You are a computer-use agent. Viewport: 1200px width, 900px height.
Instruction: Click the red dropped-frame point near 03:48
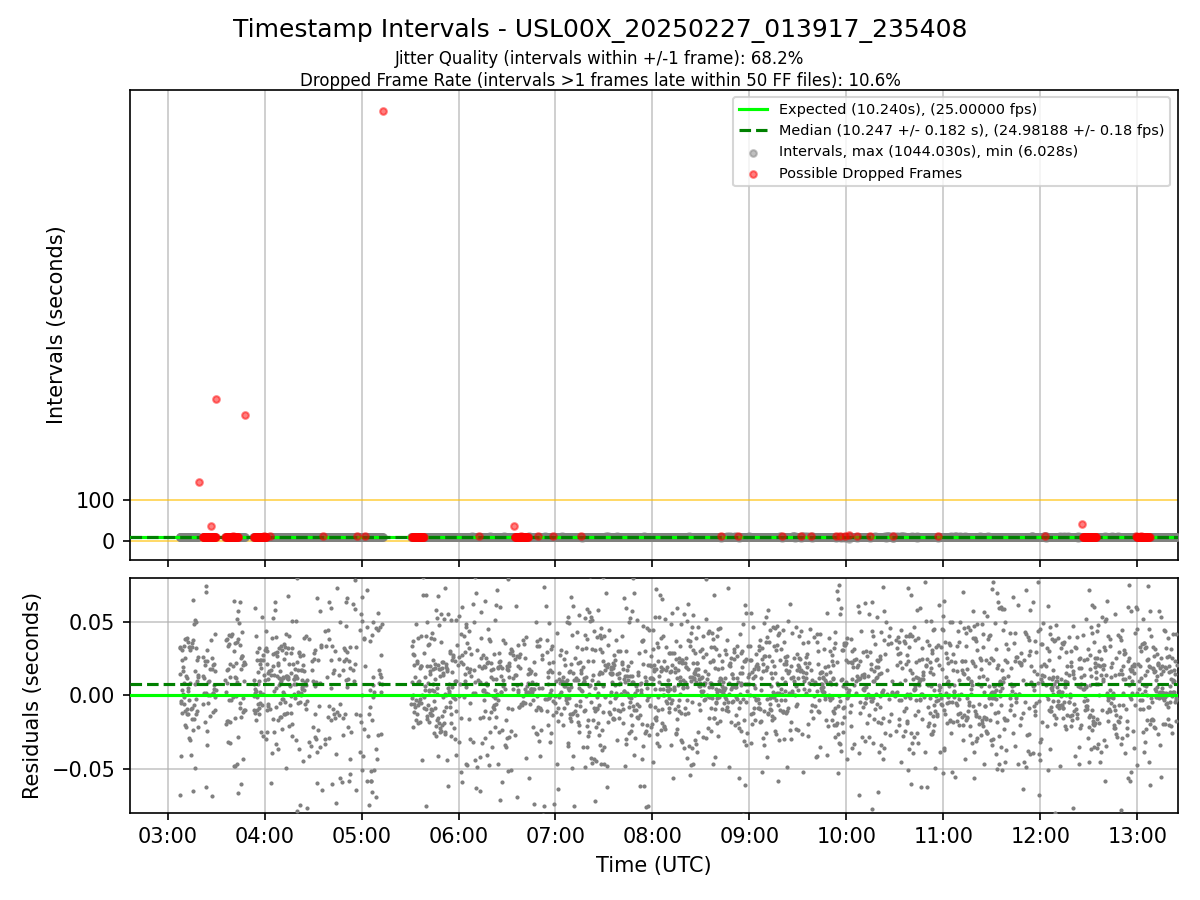point(245,415)
